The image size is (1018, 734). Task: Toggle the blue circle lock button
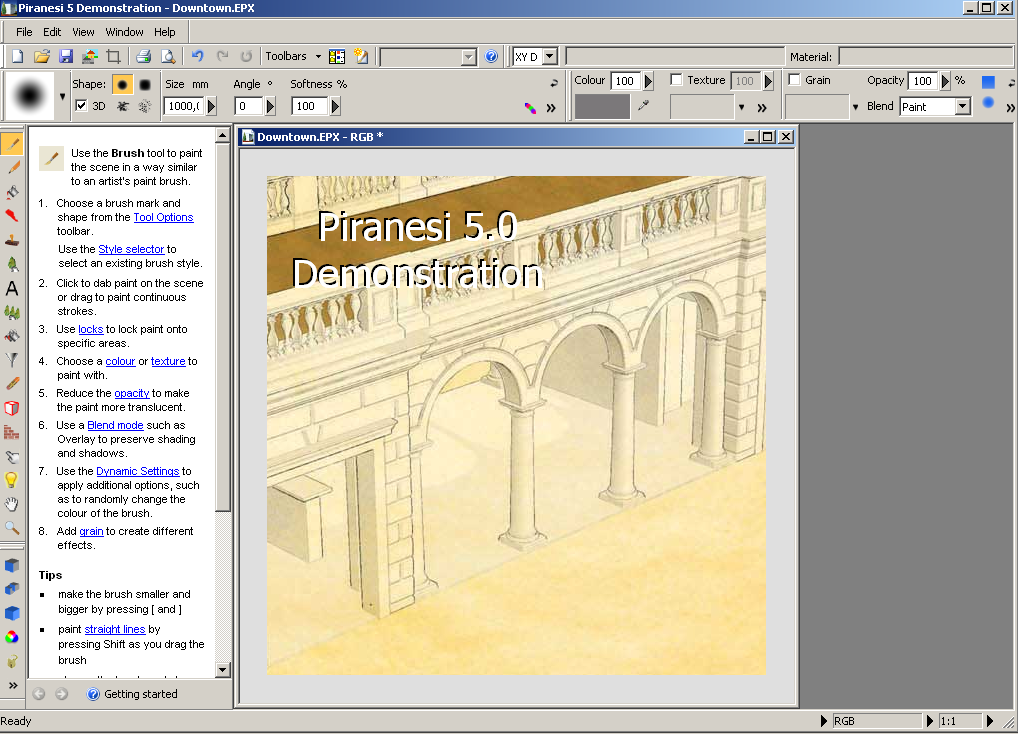click(988, 103)
